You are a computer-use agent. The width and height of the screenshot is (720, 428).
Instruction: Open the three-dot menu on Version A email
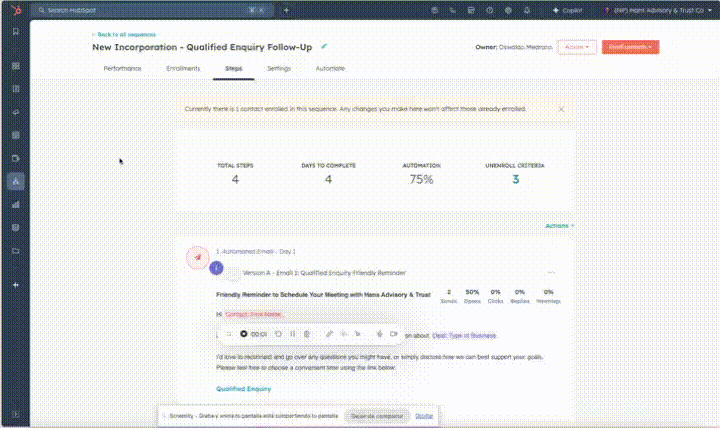551,273
